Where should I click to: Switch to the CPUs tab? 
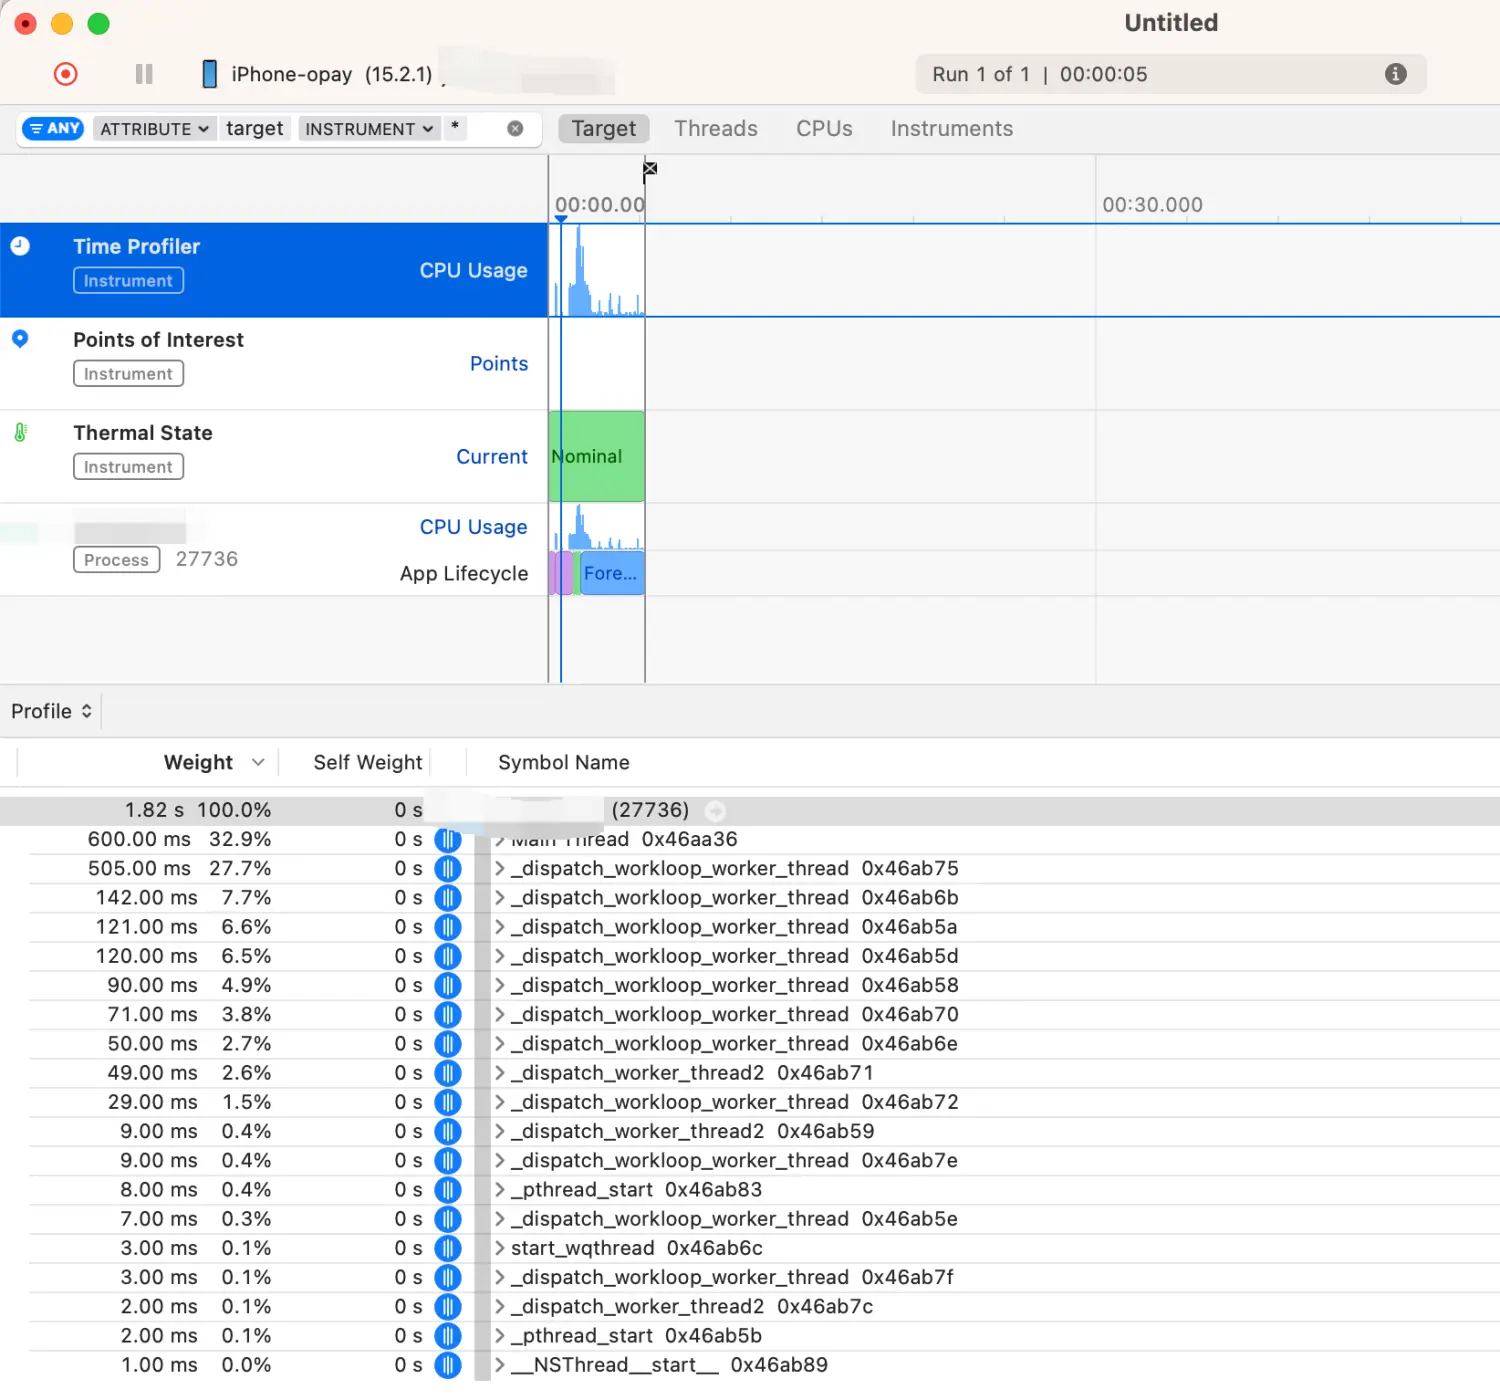coord(824,129)
